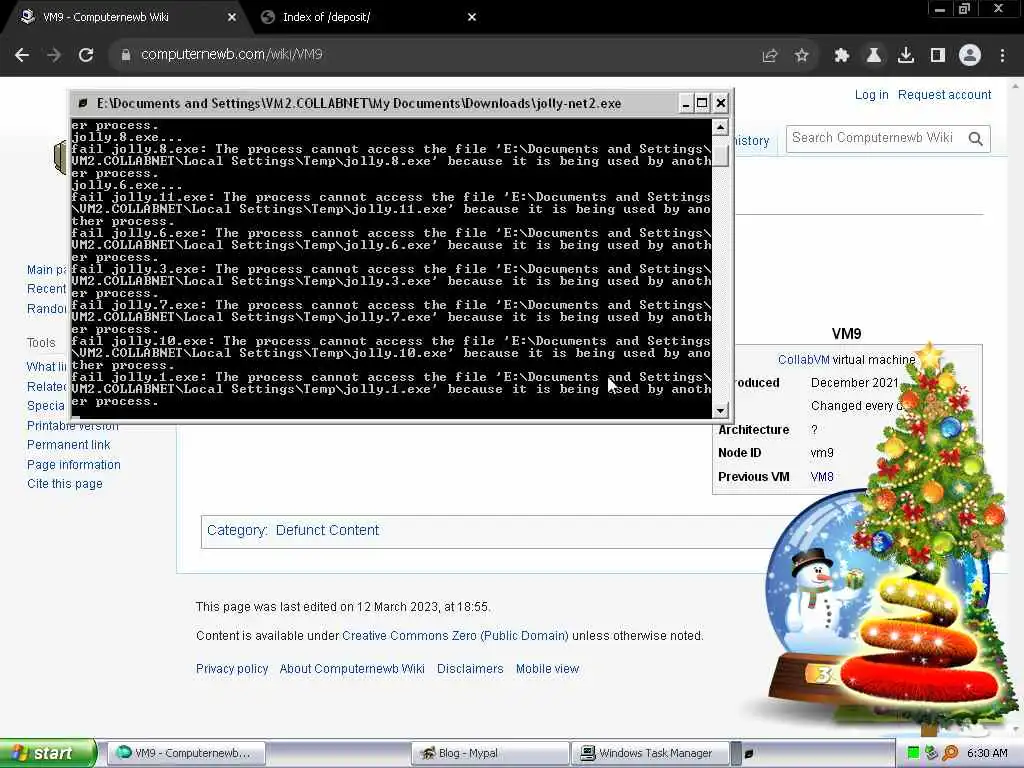The width and height of the screenshot is (1024, 768).
Task: Click the network tray icon
Action: (x=931, y=753)
